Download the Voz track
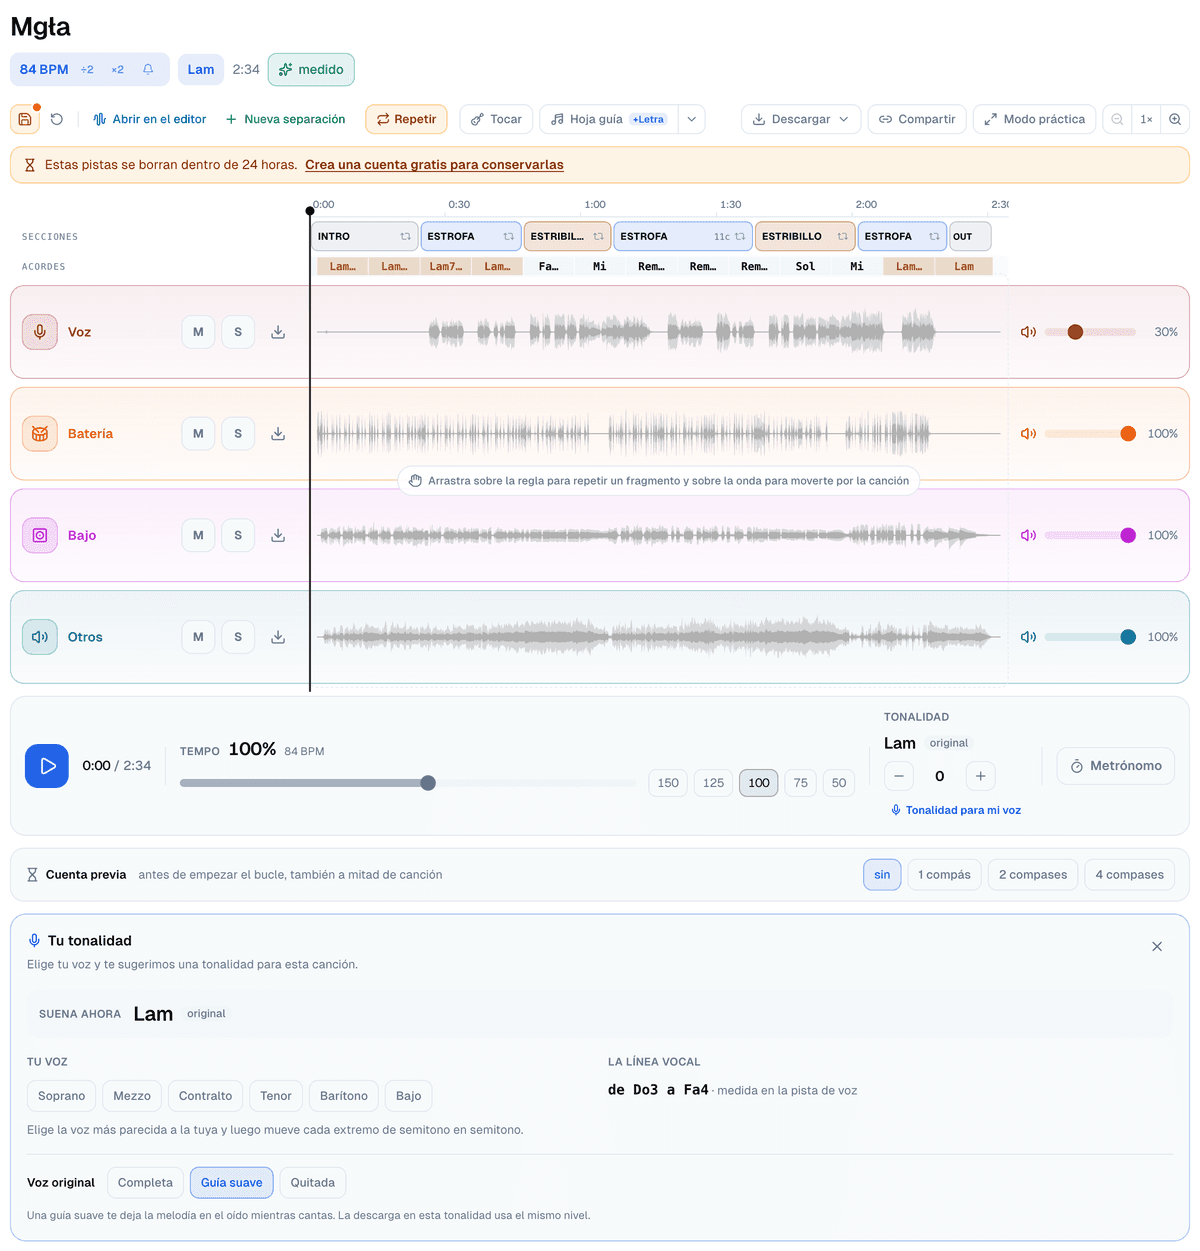The image size is (1200, 1251). pos(278,332)
